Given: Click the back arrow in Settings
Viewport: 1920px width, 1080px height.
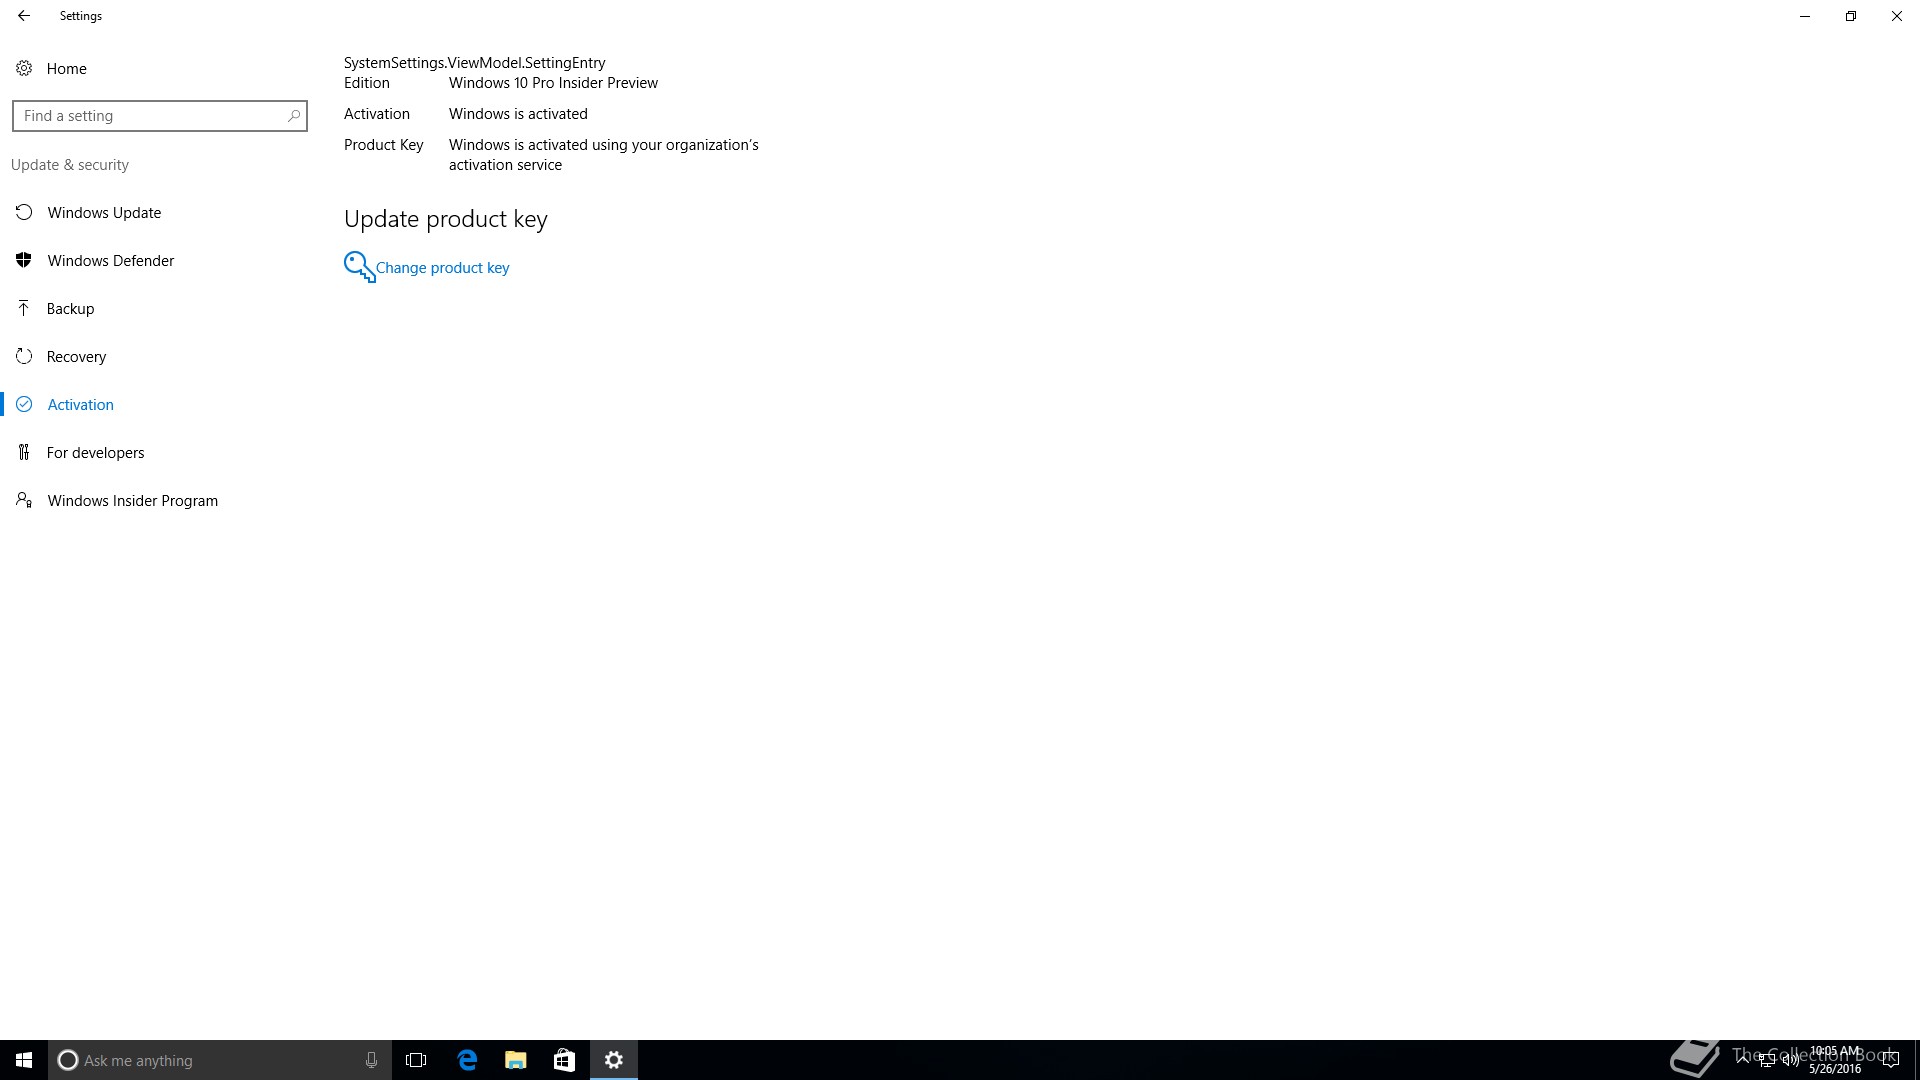Looking at the screenshot, I should [24, 16].
